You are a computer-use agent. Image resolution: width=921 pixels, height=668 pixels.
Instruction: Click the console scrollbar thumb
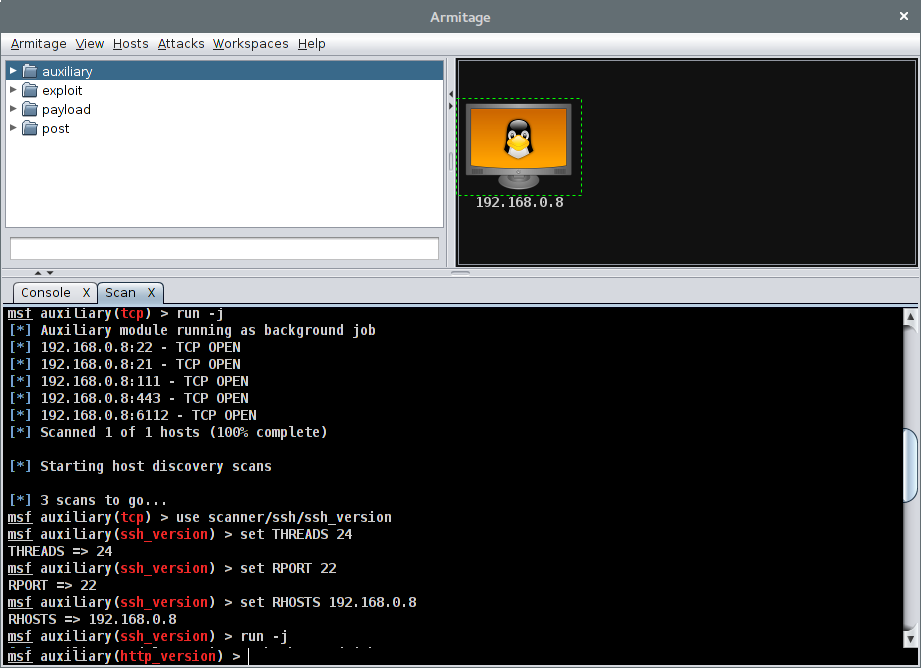pyautogui.click(x=910, y=465)
